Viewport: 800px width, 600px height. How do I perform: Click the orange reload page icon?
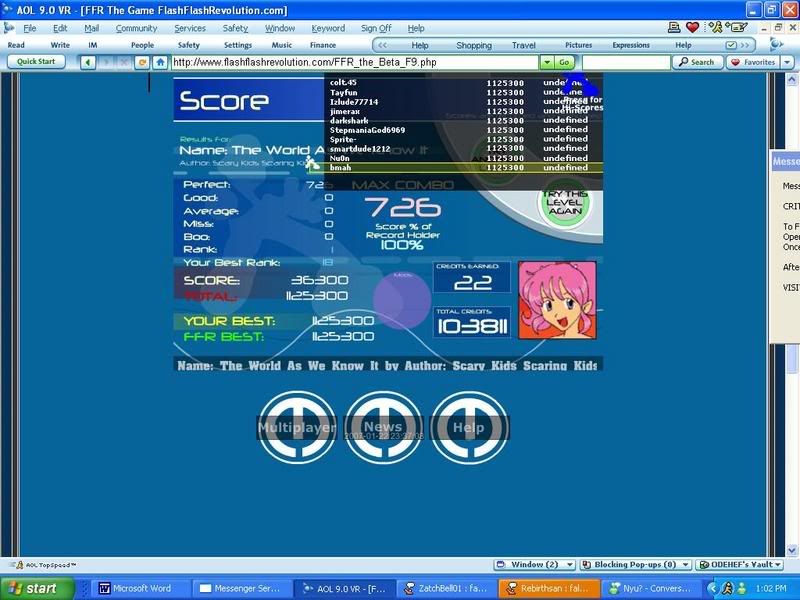[x=142, y=62]
